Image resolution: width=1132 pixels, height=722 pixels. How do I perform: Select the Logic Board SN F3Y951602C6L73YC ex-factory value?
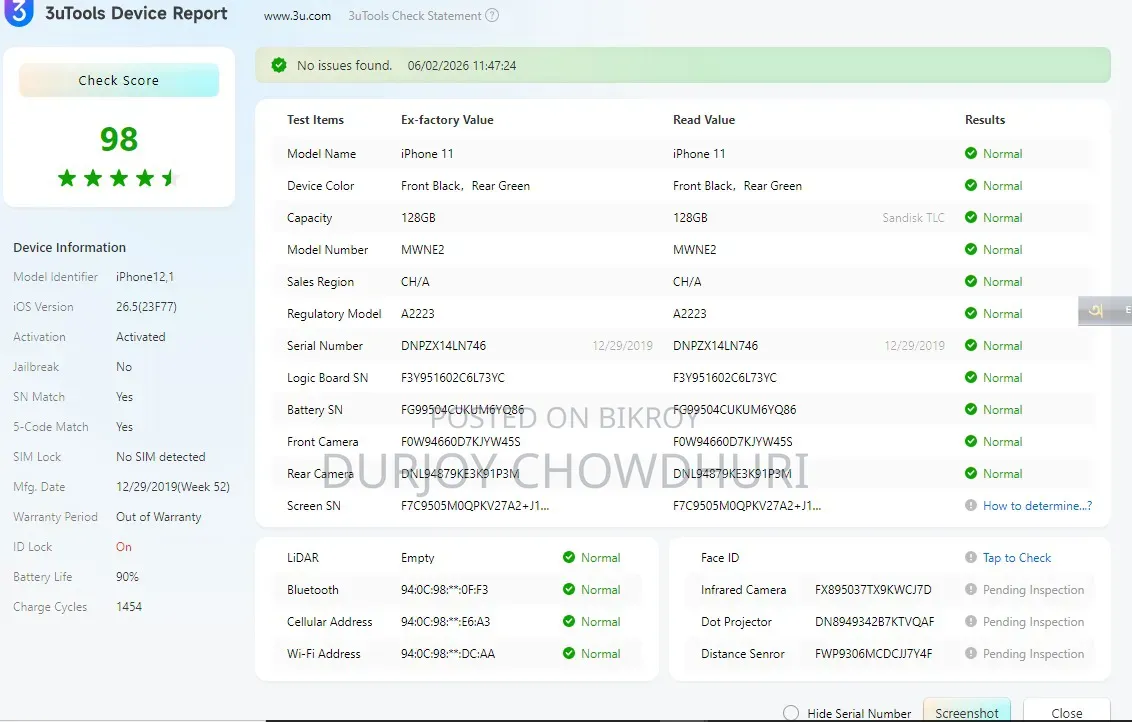point(453,378)
